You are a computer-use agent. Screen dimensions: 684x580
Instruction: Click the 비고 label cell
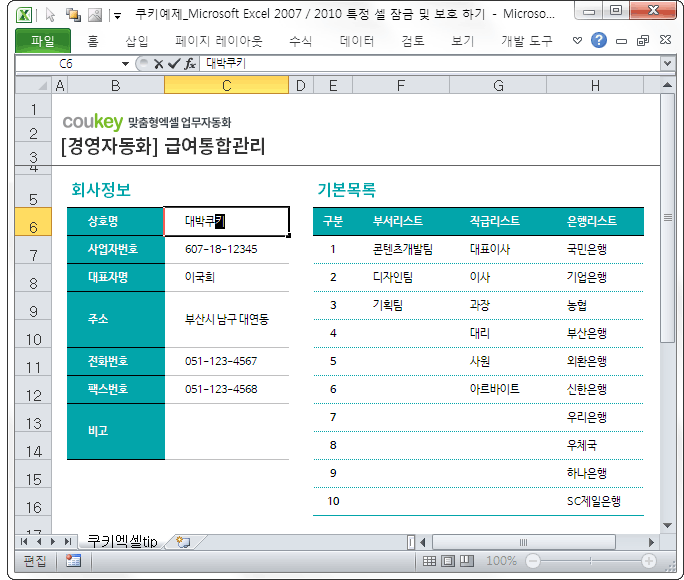tap(116, 431)
